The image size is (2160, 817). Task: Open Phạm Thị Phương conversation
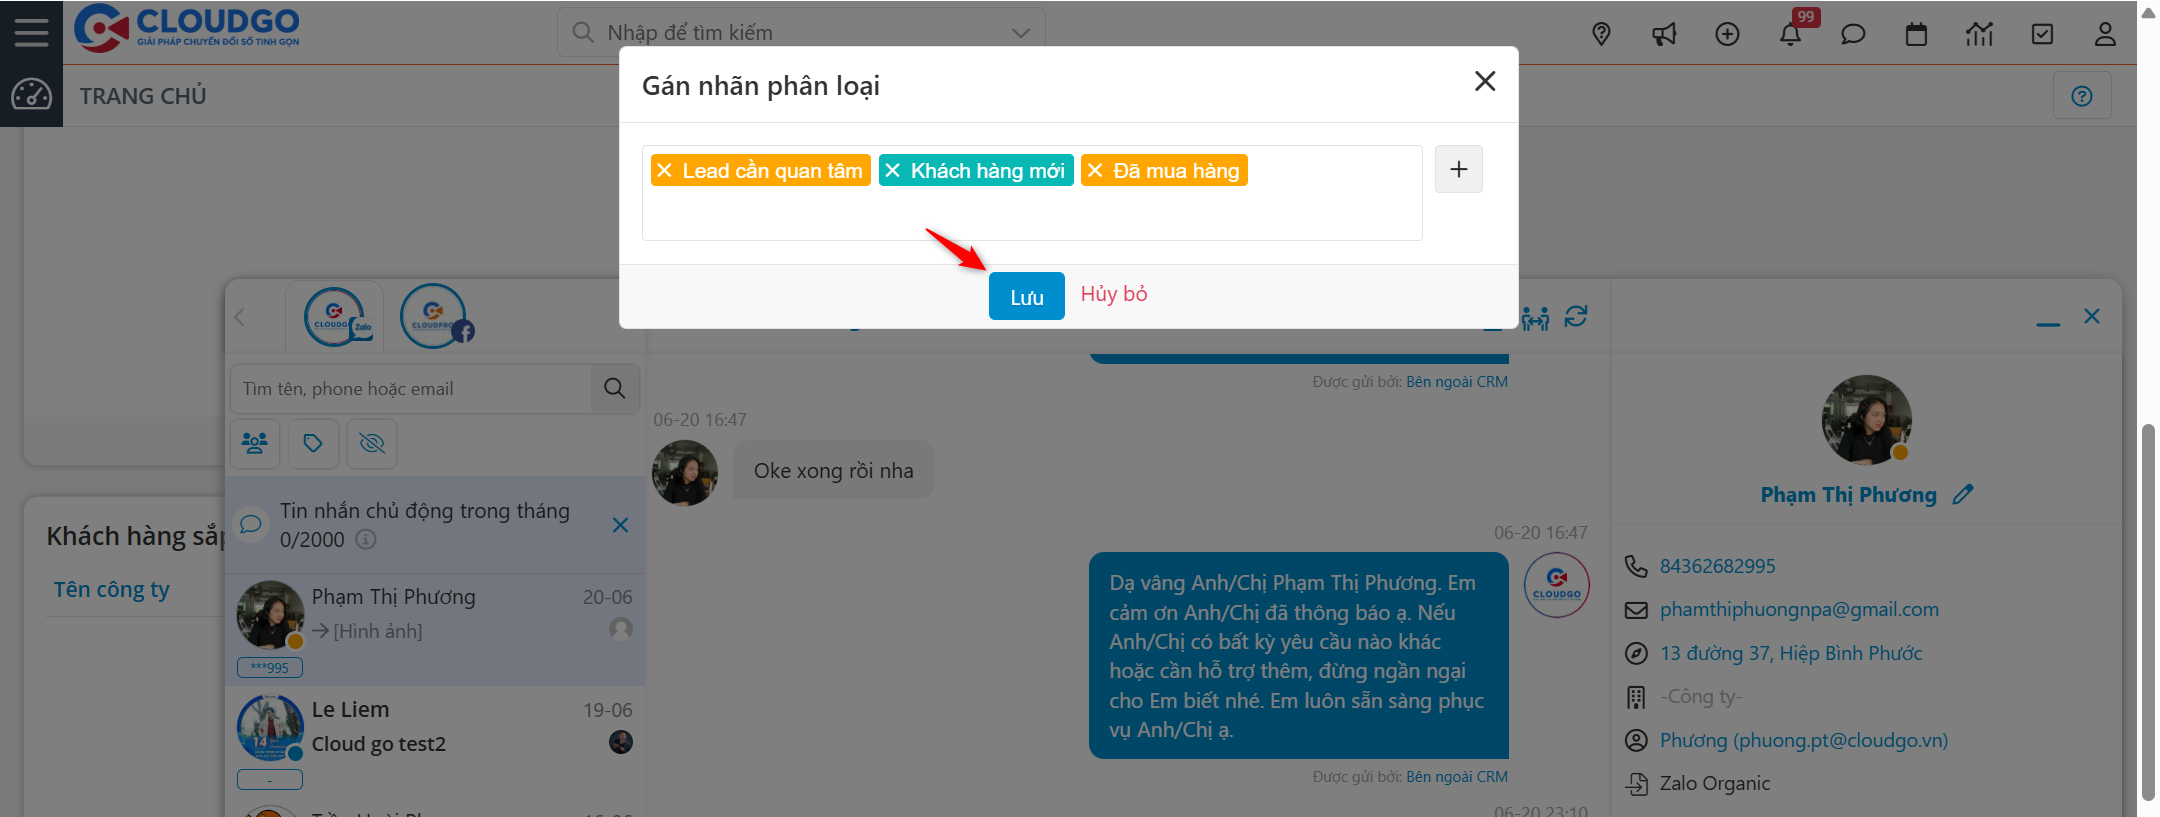click(x=435, y=628)
